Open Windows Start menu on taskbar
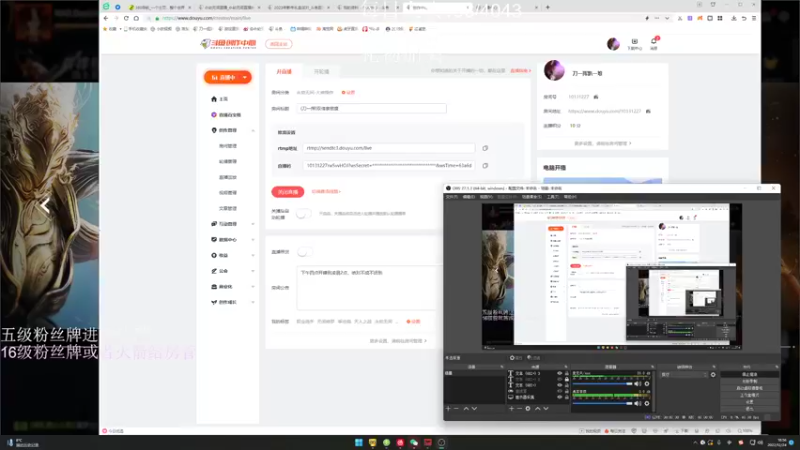800x450 pixels. coord(359,442)
